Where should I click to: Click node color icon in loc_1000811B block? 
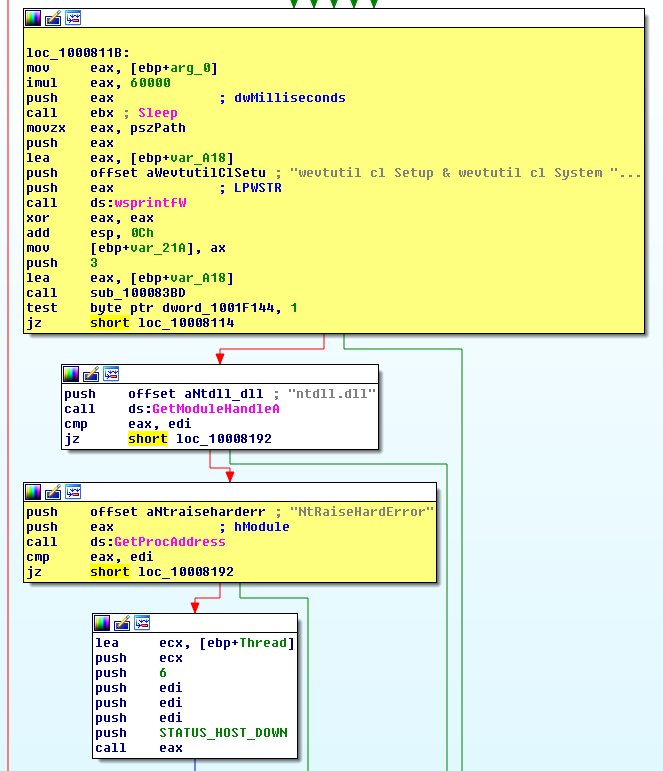point(33,18)
